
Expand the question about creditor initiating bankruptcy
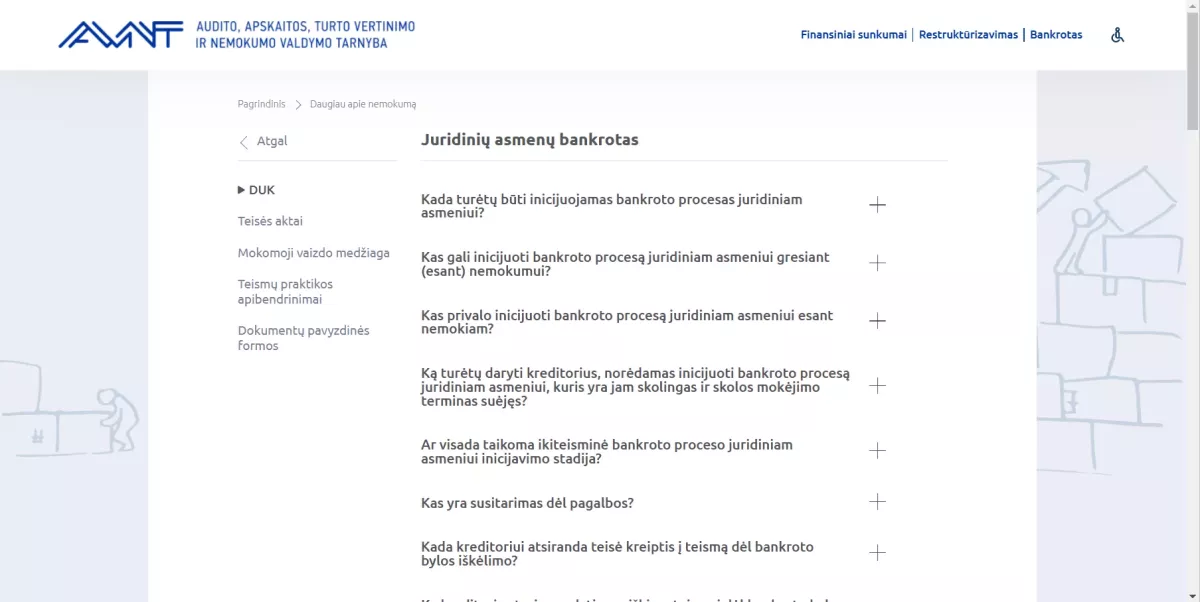[x=878, y=385]
